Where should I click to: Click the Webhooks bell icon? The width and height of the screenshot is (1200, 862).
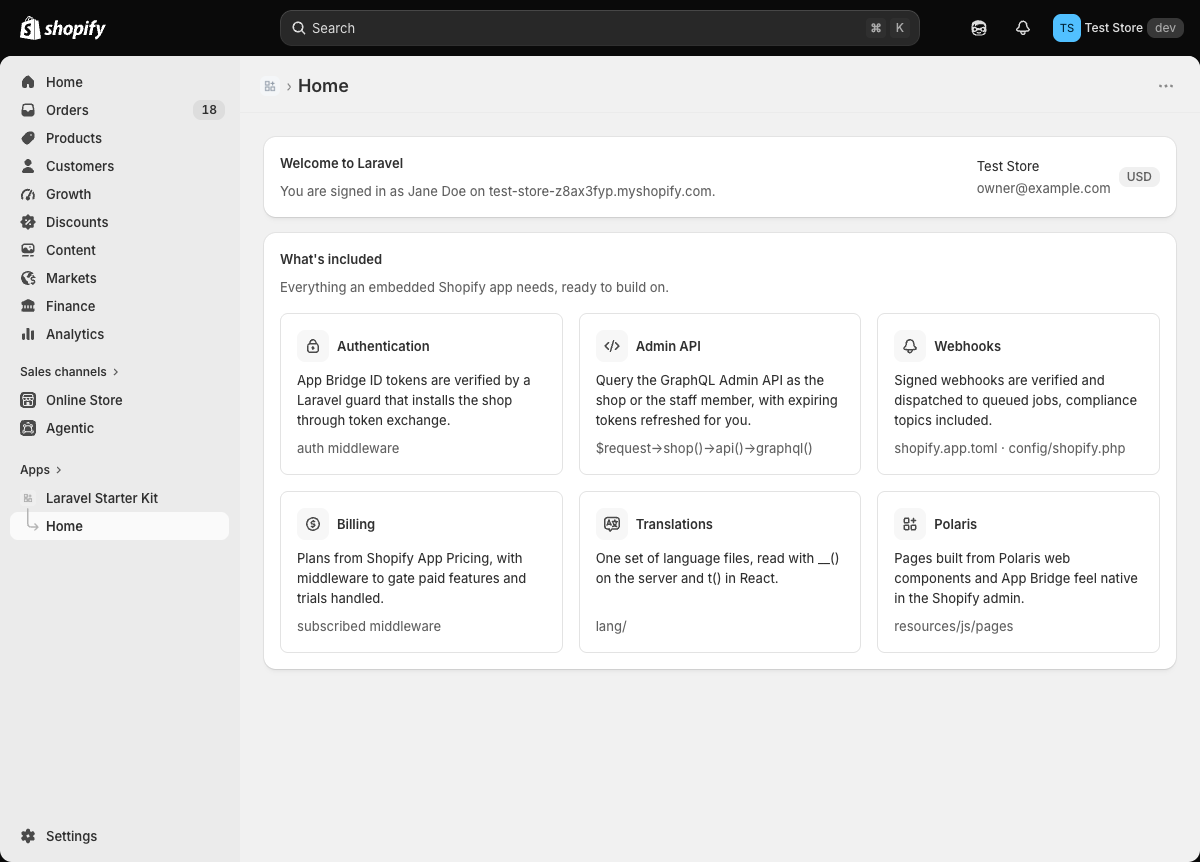[x=910, y=346]
